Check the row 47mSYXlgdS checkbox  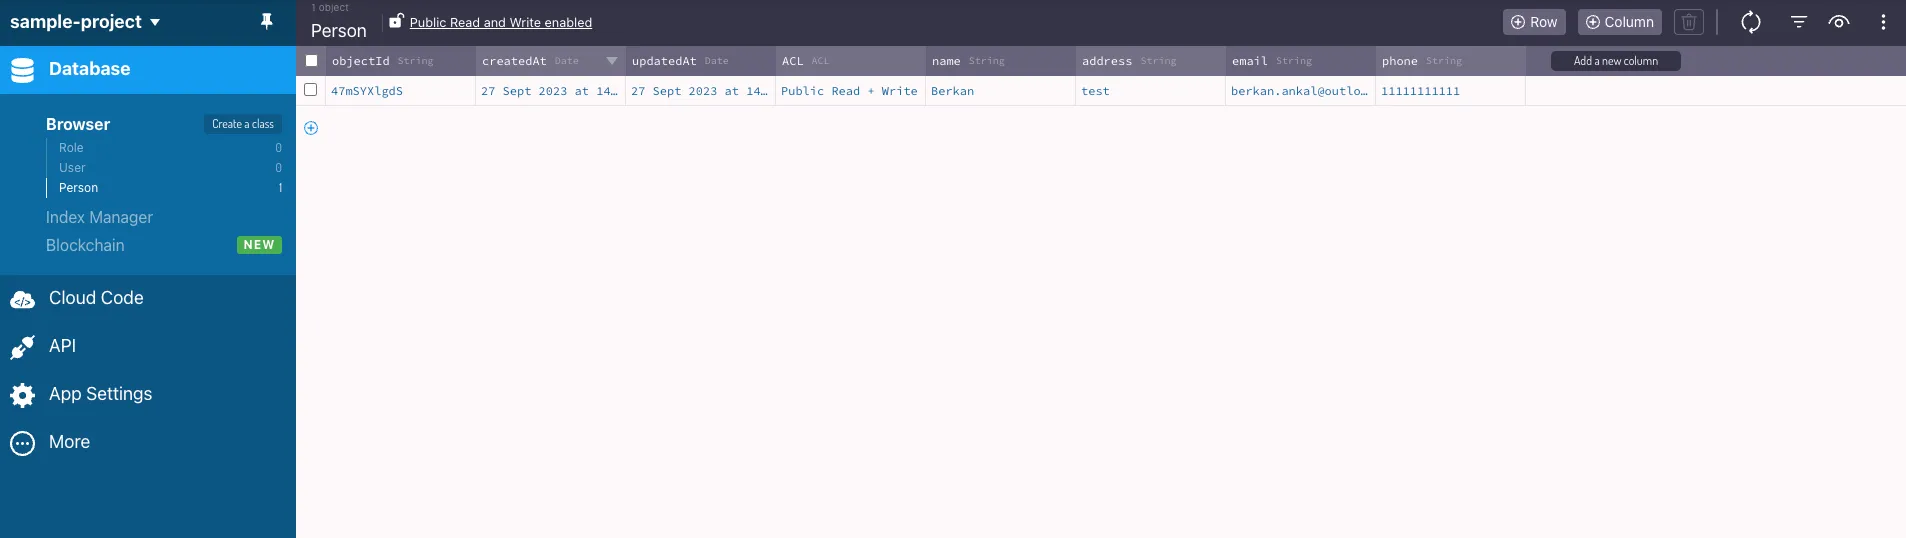tap(310, 90)
